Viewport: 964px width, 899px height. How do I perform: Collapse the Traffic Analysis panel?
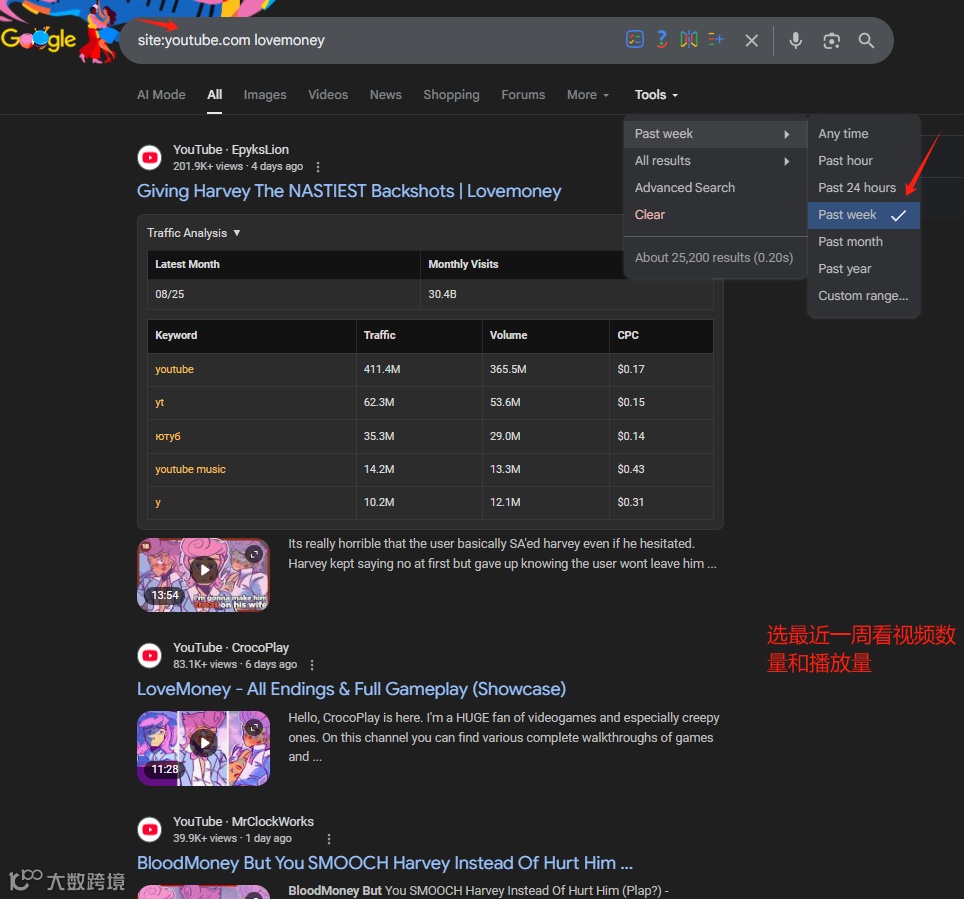tap(194, 233)
